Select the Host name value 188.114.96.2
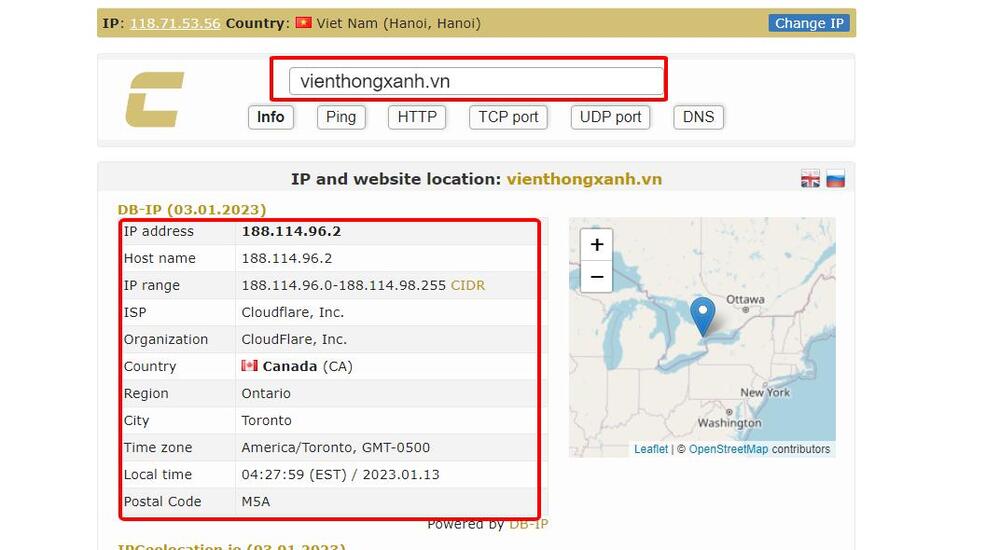1000x550 pixels. point(287,258)
